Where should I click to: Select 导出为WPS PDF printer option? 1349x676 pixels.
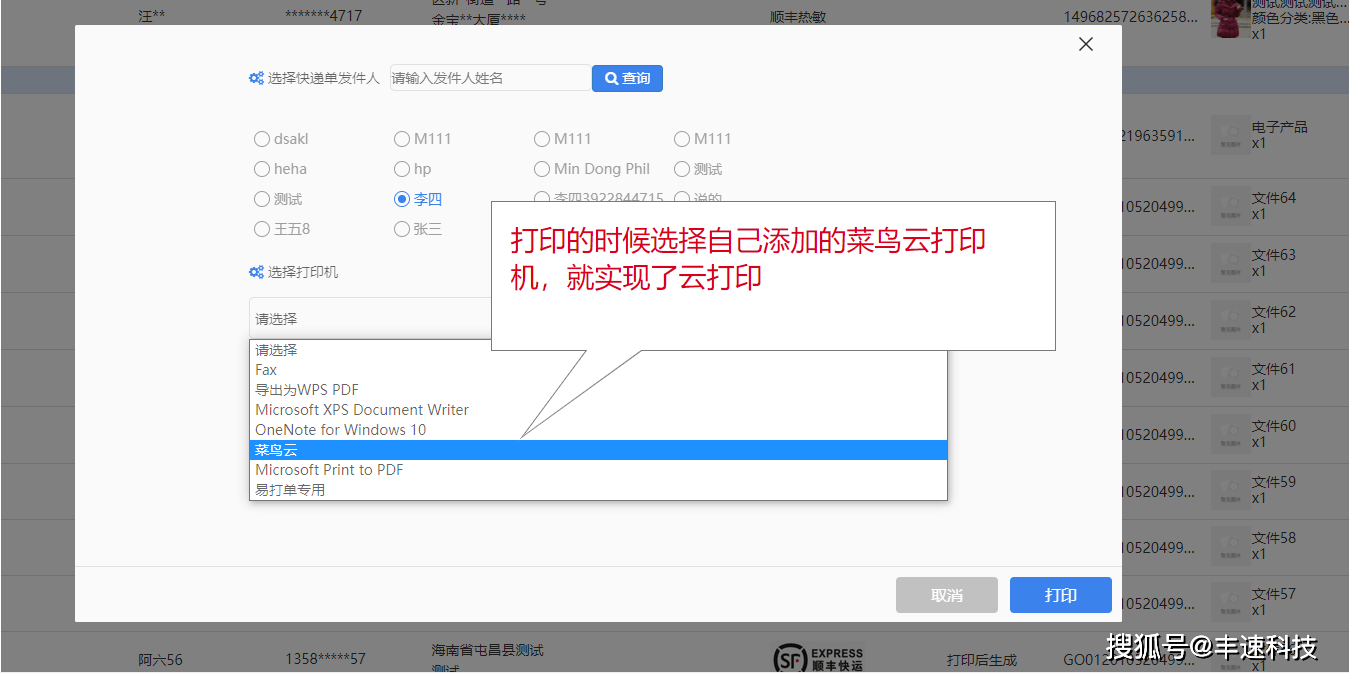598,390
